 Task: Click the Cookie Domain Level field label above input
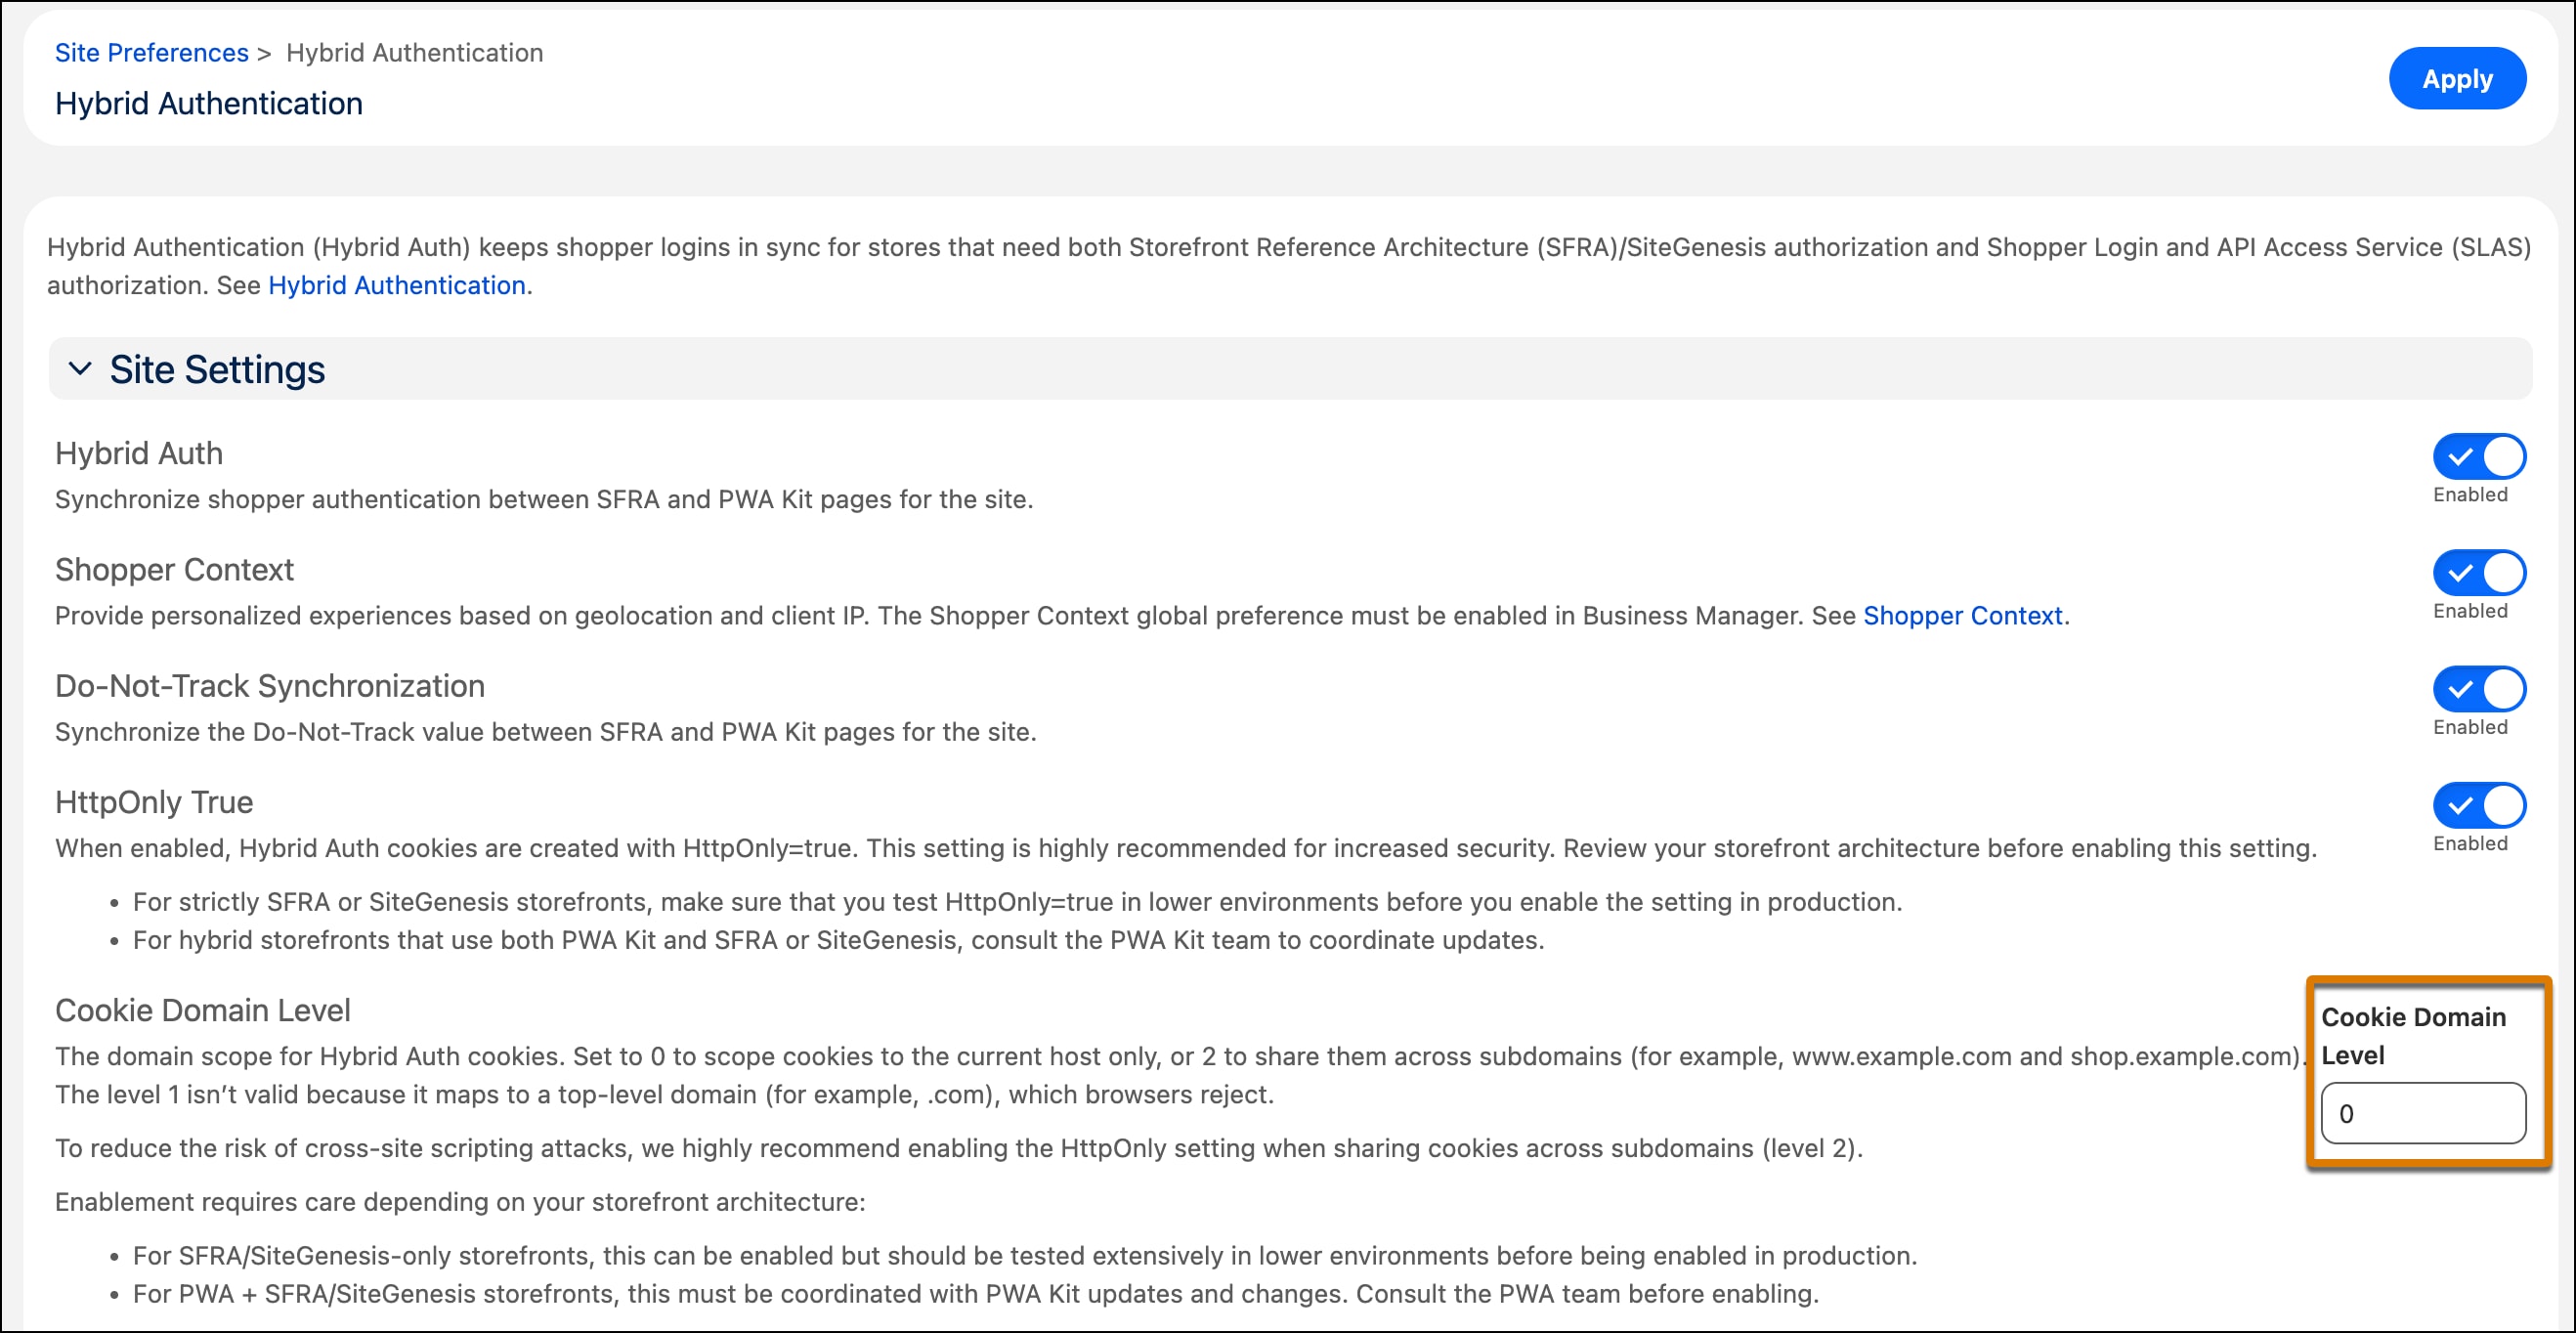tap(2413, 1036)
